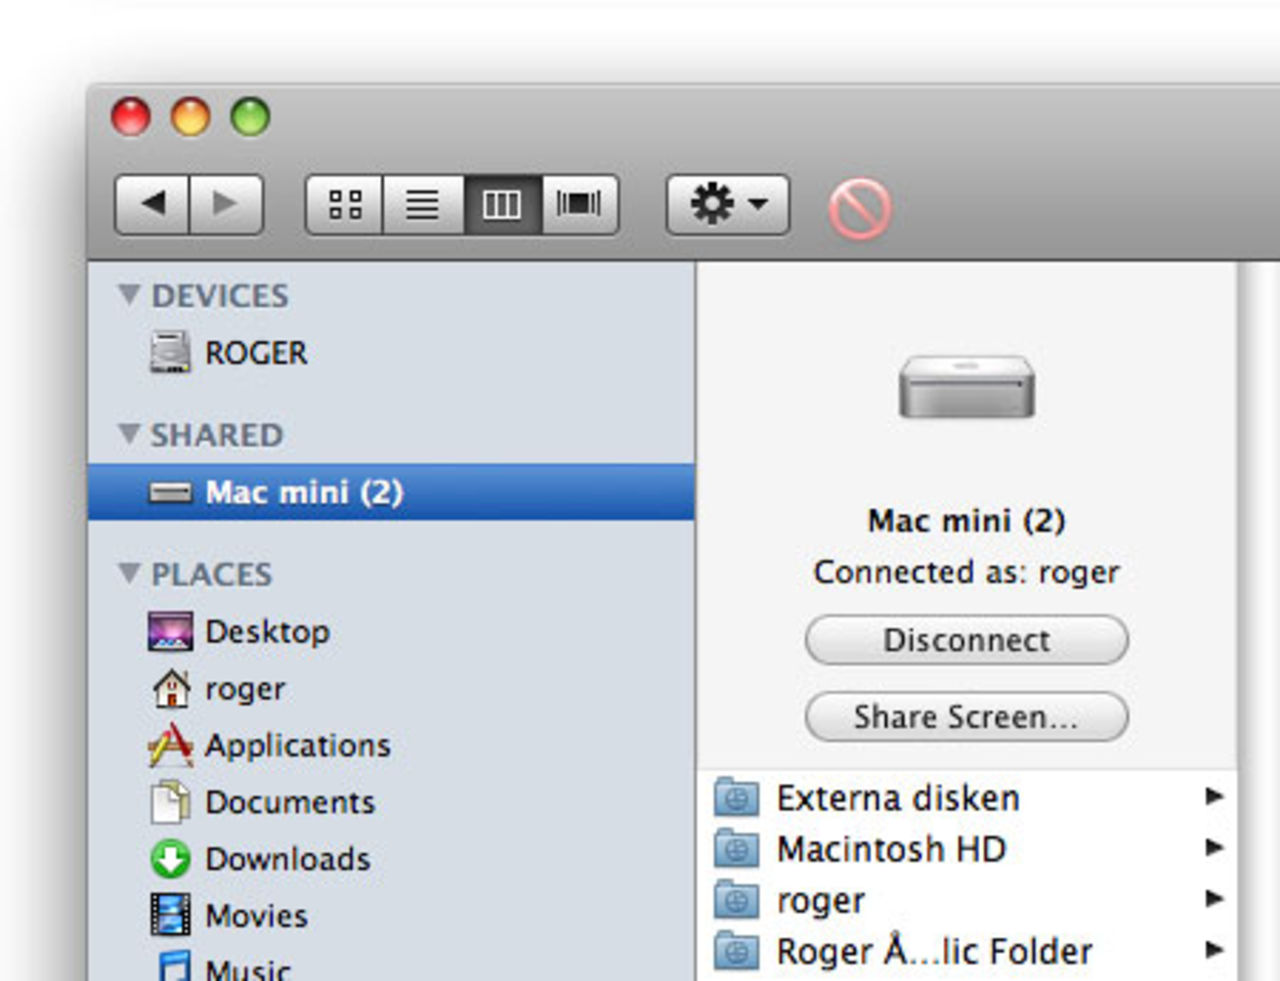The image size is (1280, 981).
Task: Select the Macintosh HD shared volume
Action: [x=890, y=849]
